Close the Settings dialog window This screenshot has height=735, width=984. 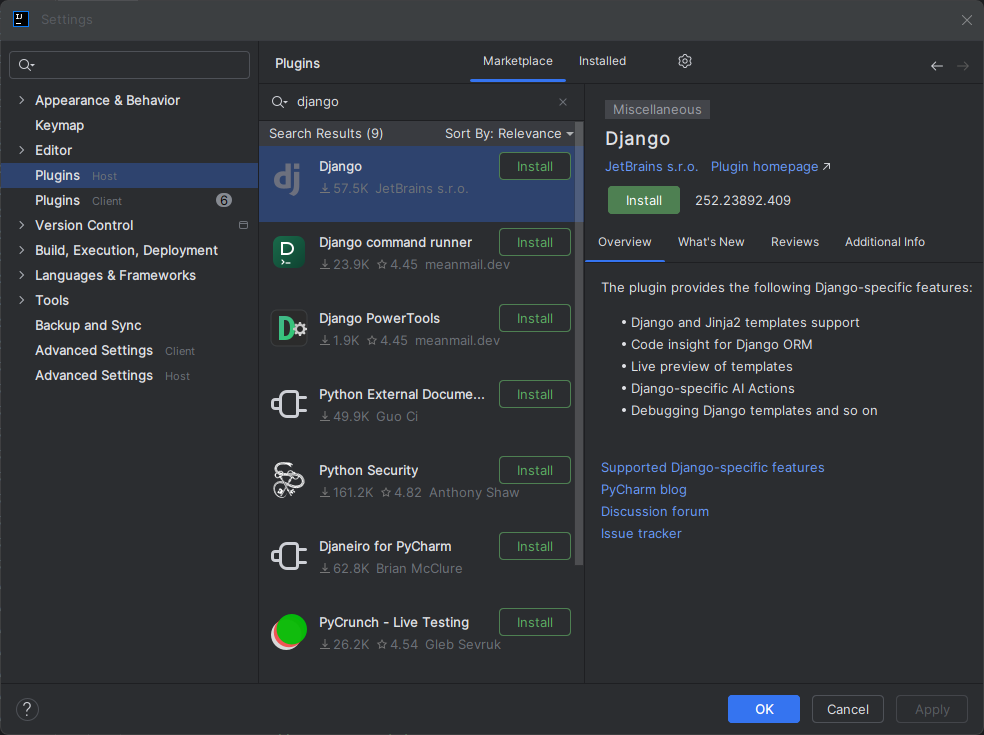pos(966,20)
